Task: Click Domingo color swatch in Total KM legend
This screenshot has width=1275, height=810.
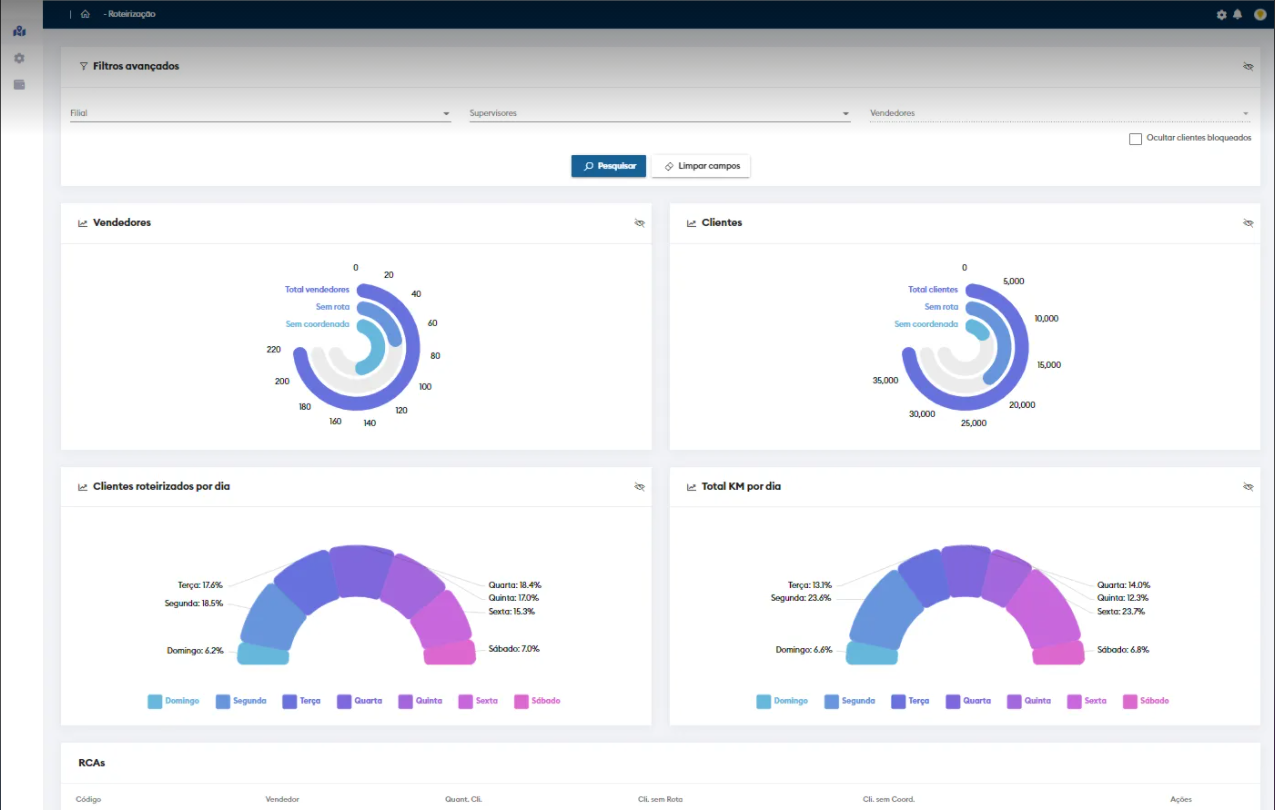Action: click(764, 701)
